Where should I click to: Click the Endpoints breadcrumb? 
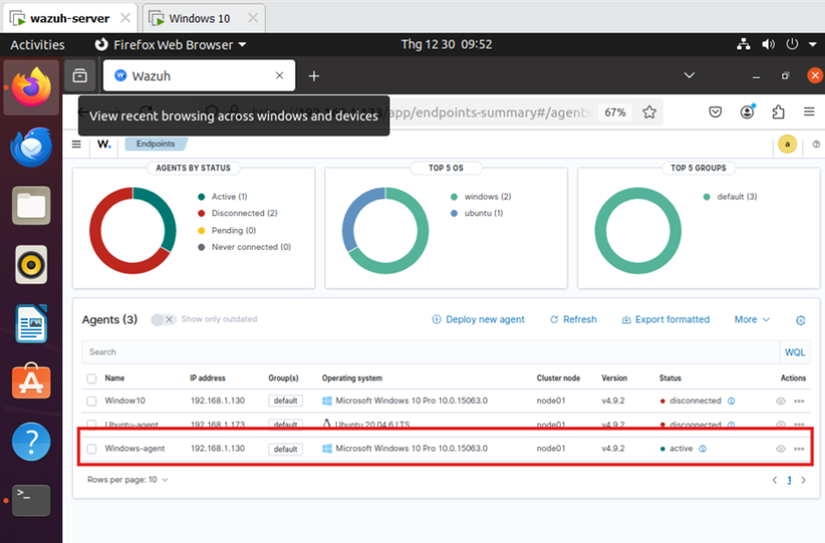tap(156, 144)
